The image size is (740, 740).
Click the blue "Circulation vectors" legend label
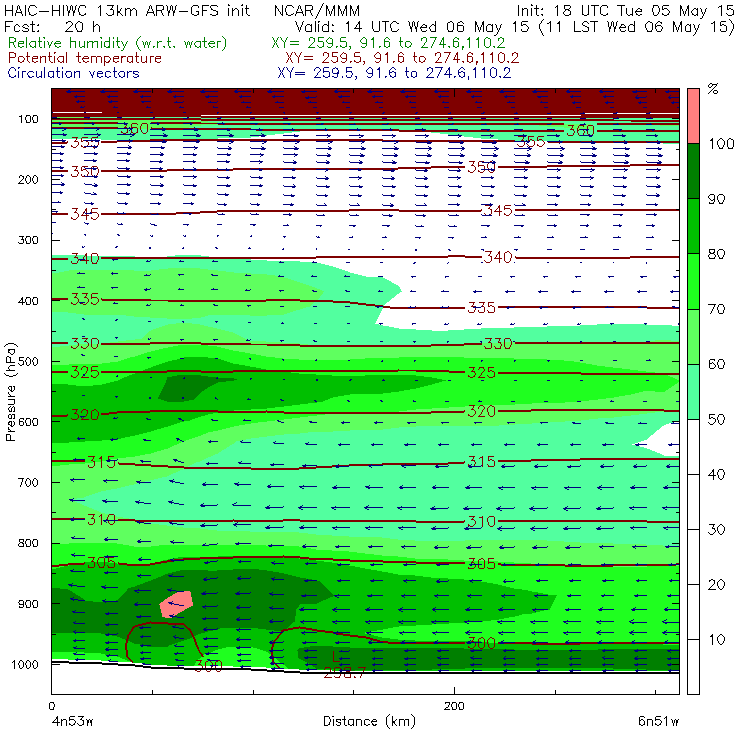click(x=74, y=73)
